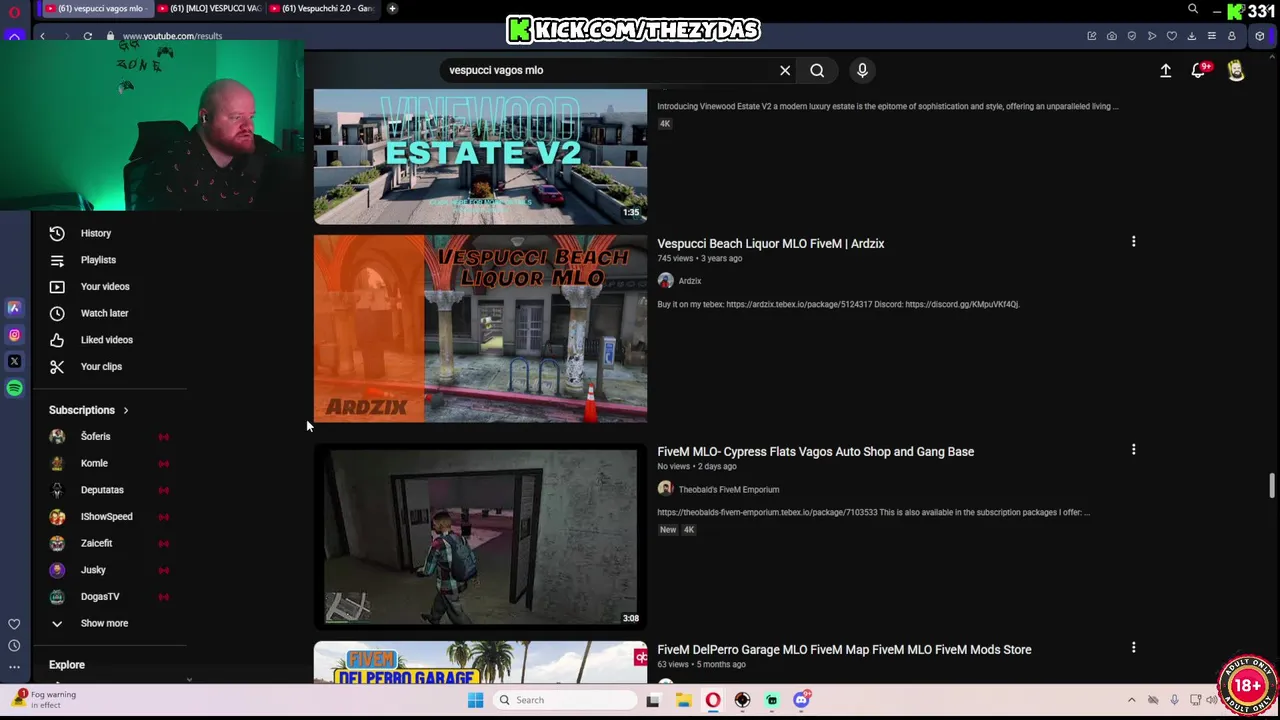
Task: Open the Jusky subscription channel
Action: 93,570
